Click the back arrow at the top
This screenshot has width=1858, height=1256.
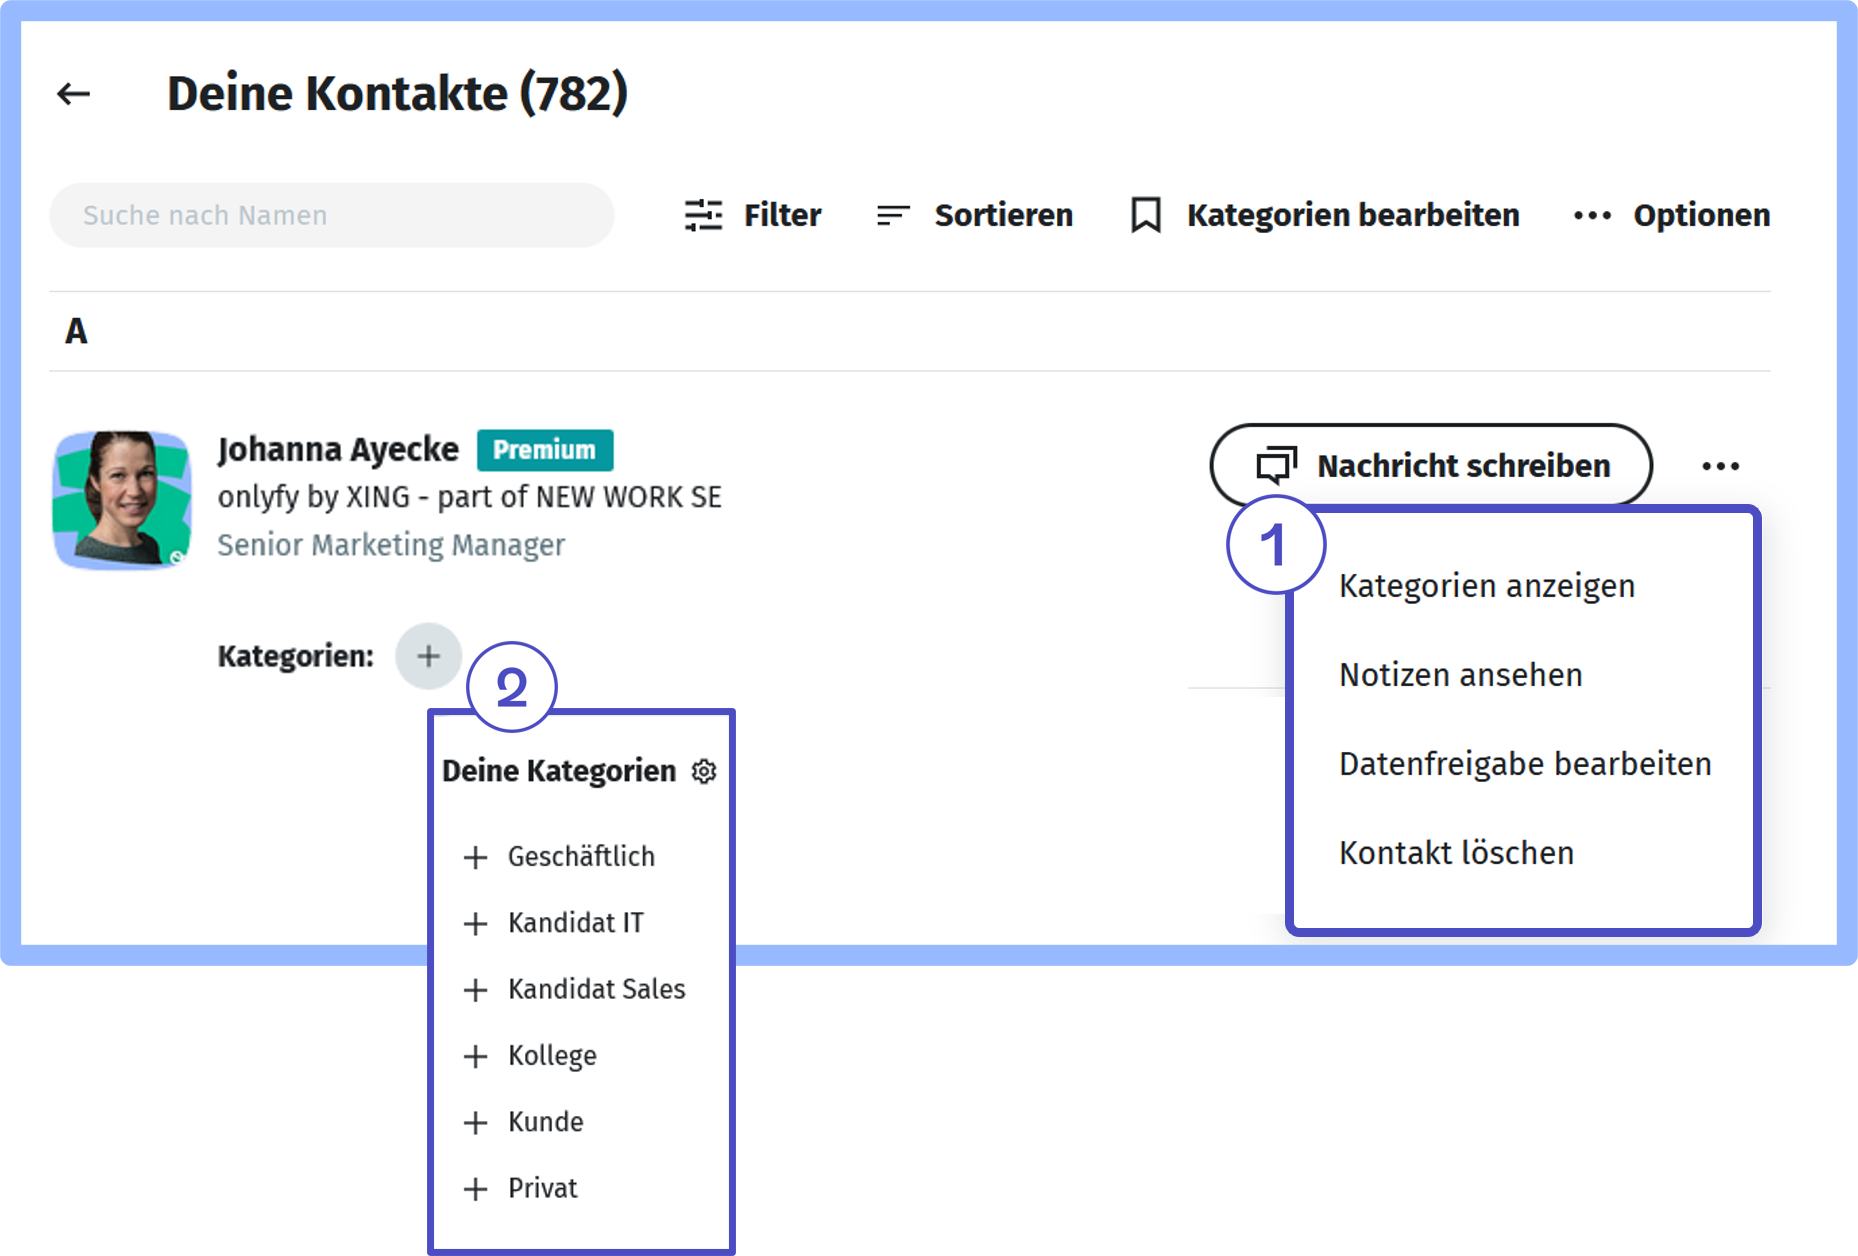pyautogui.click(x=71, y=93)
